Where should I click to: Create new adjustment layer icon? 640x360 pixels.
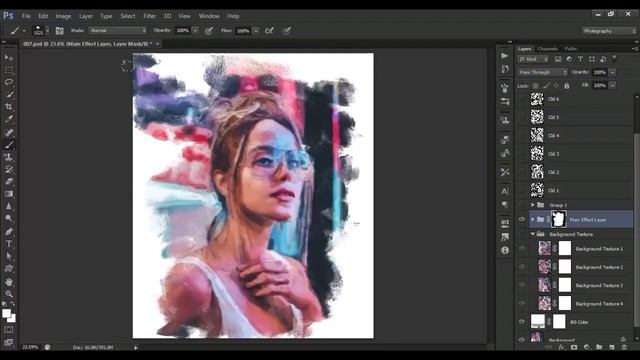[587, 347]
